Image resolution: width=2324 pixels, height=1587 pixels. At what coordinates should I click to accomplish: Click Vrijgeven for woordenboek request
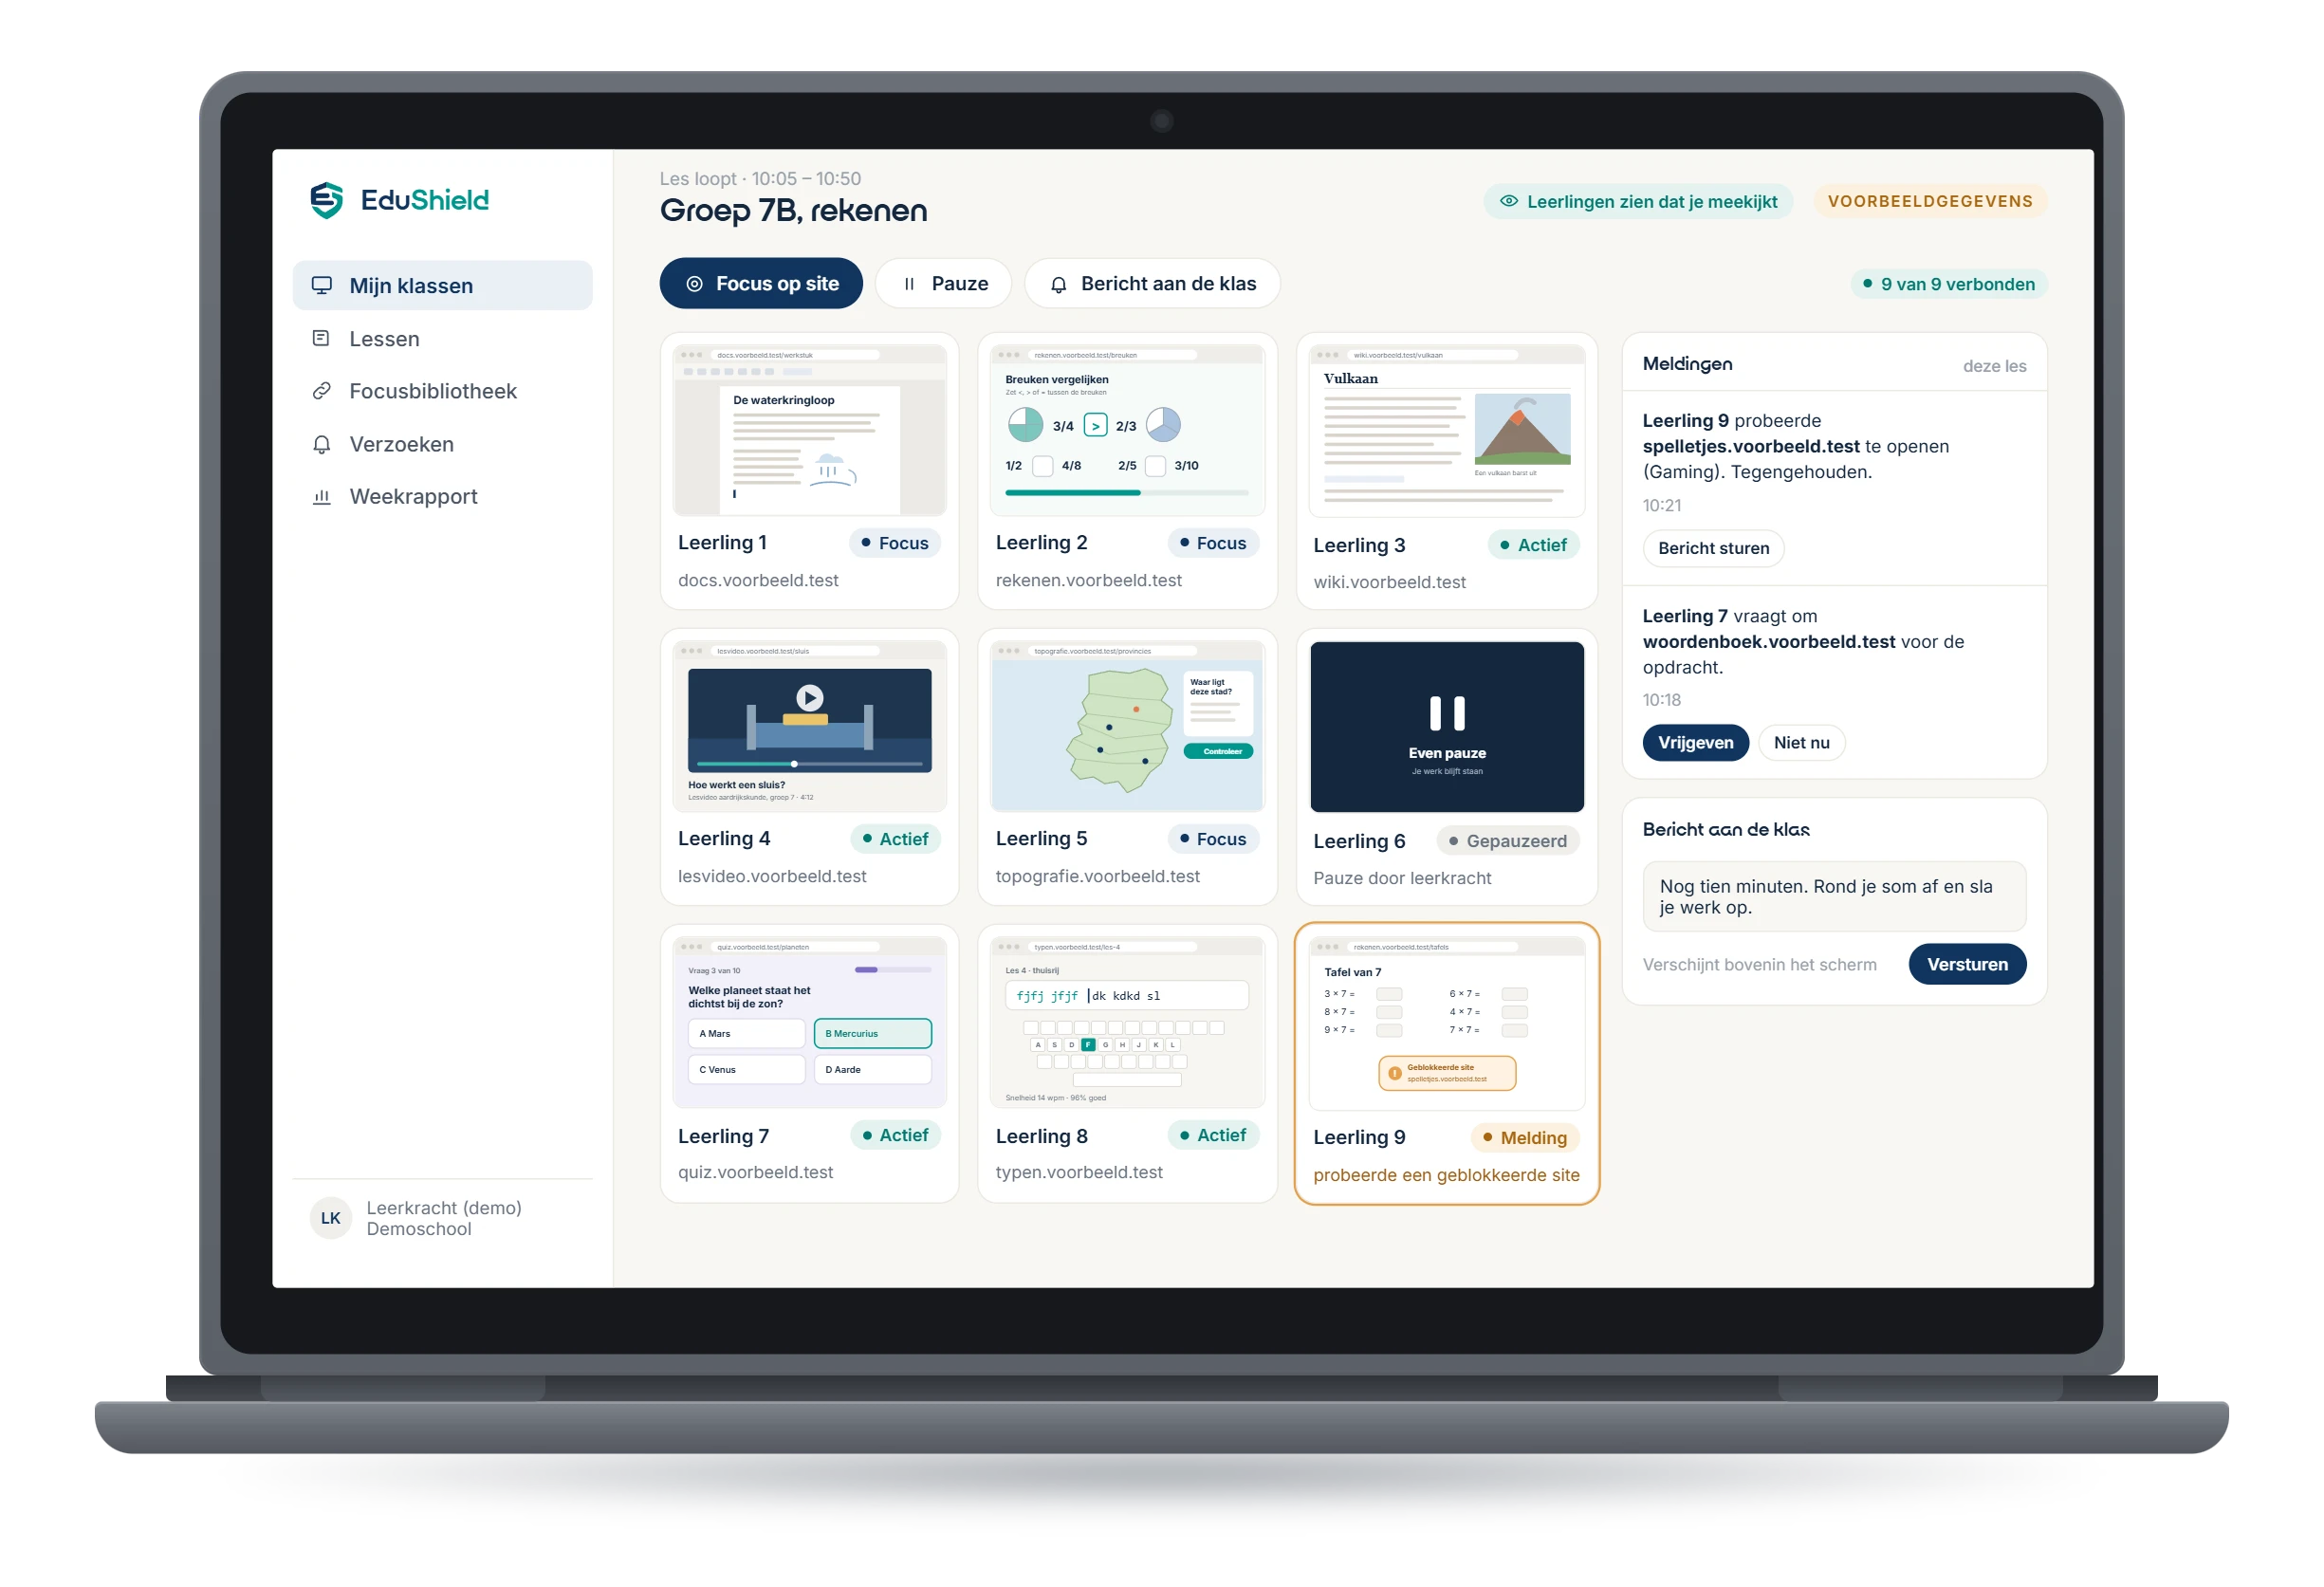[x=1694, y=743]
